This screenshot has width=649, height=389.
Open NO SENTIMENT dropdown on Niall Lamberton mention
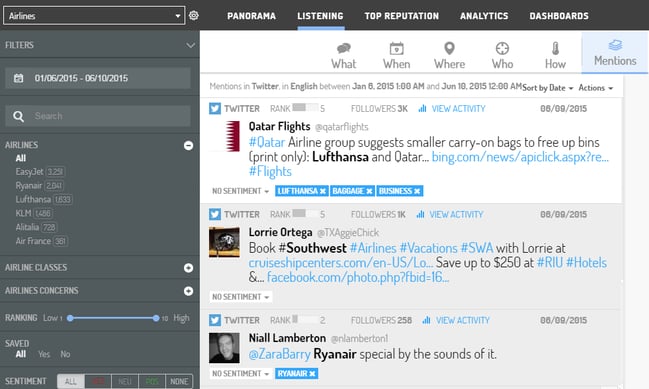[x=240, y=374]
